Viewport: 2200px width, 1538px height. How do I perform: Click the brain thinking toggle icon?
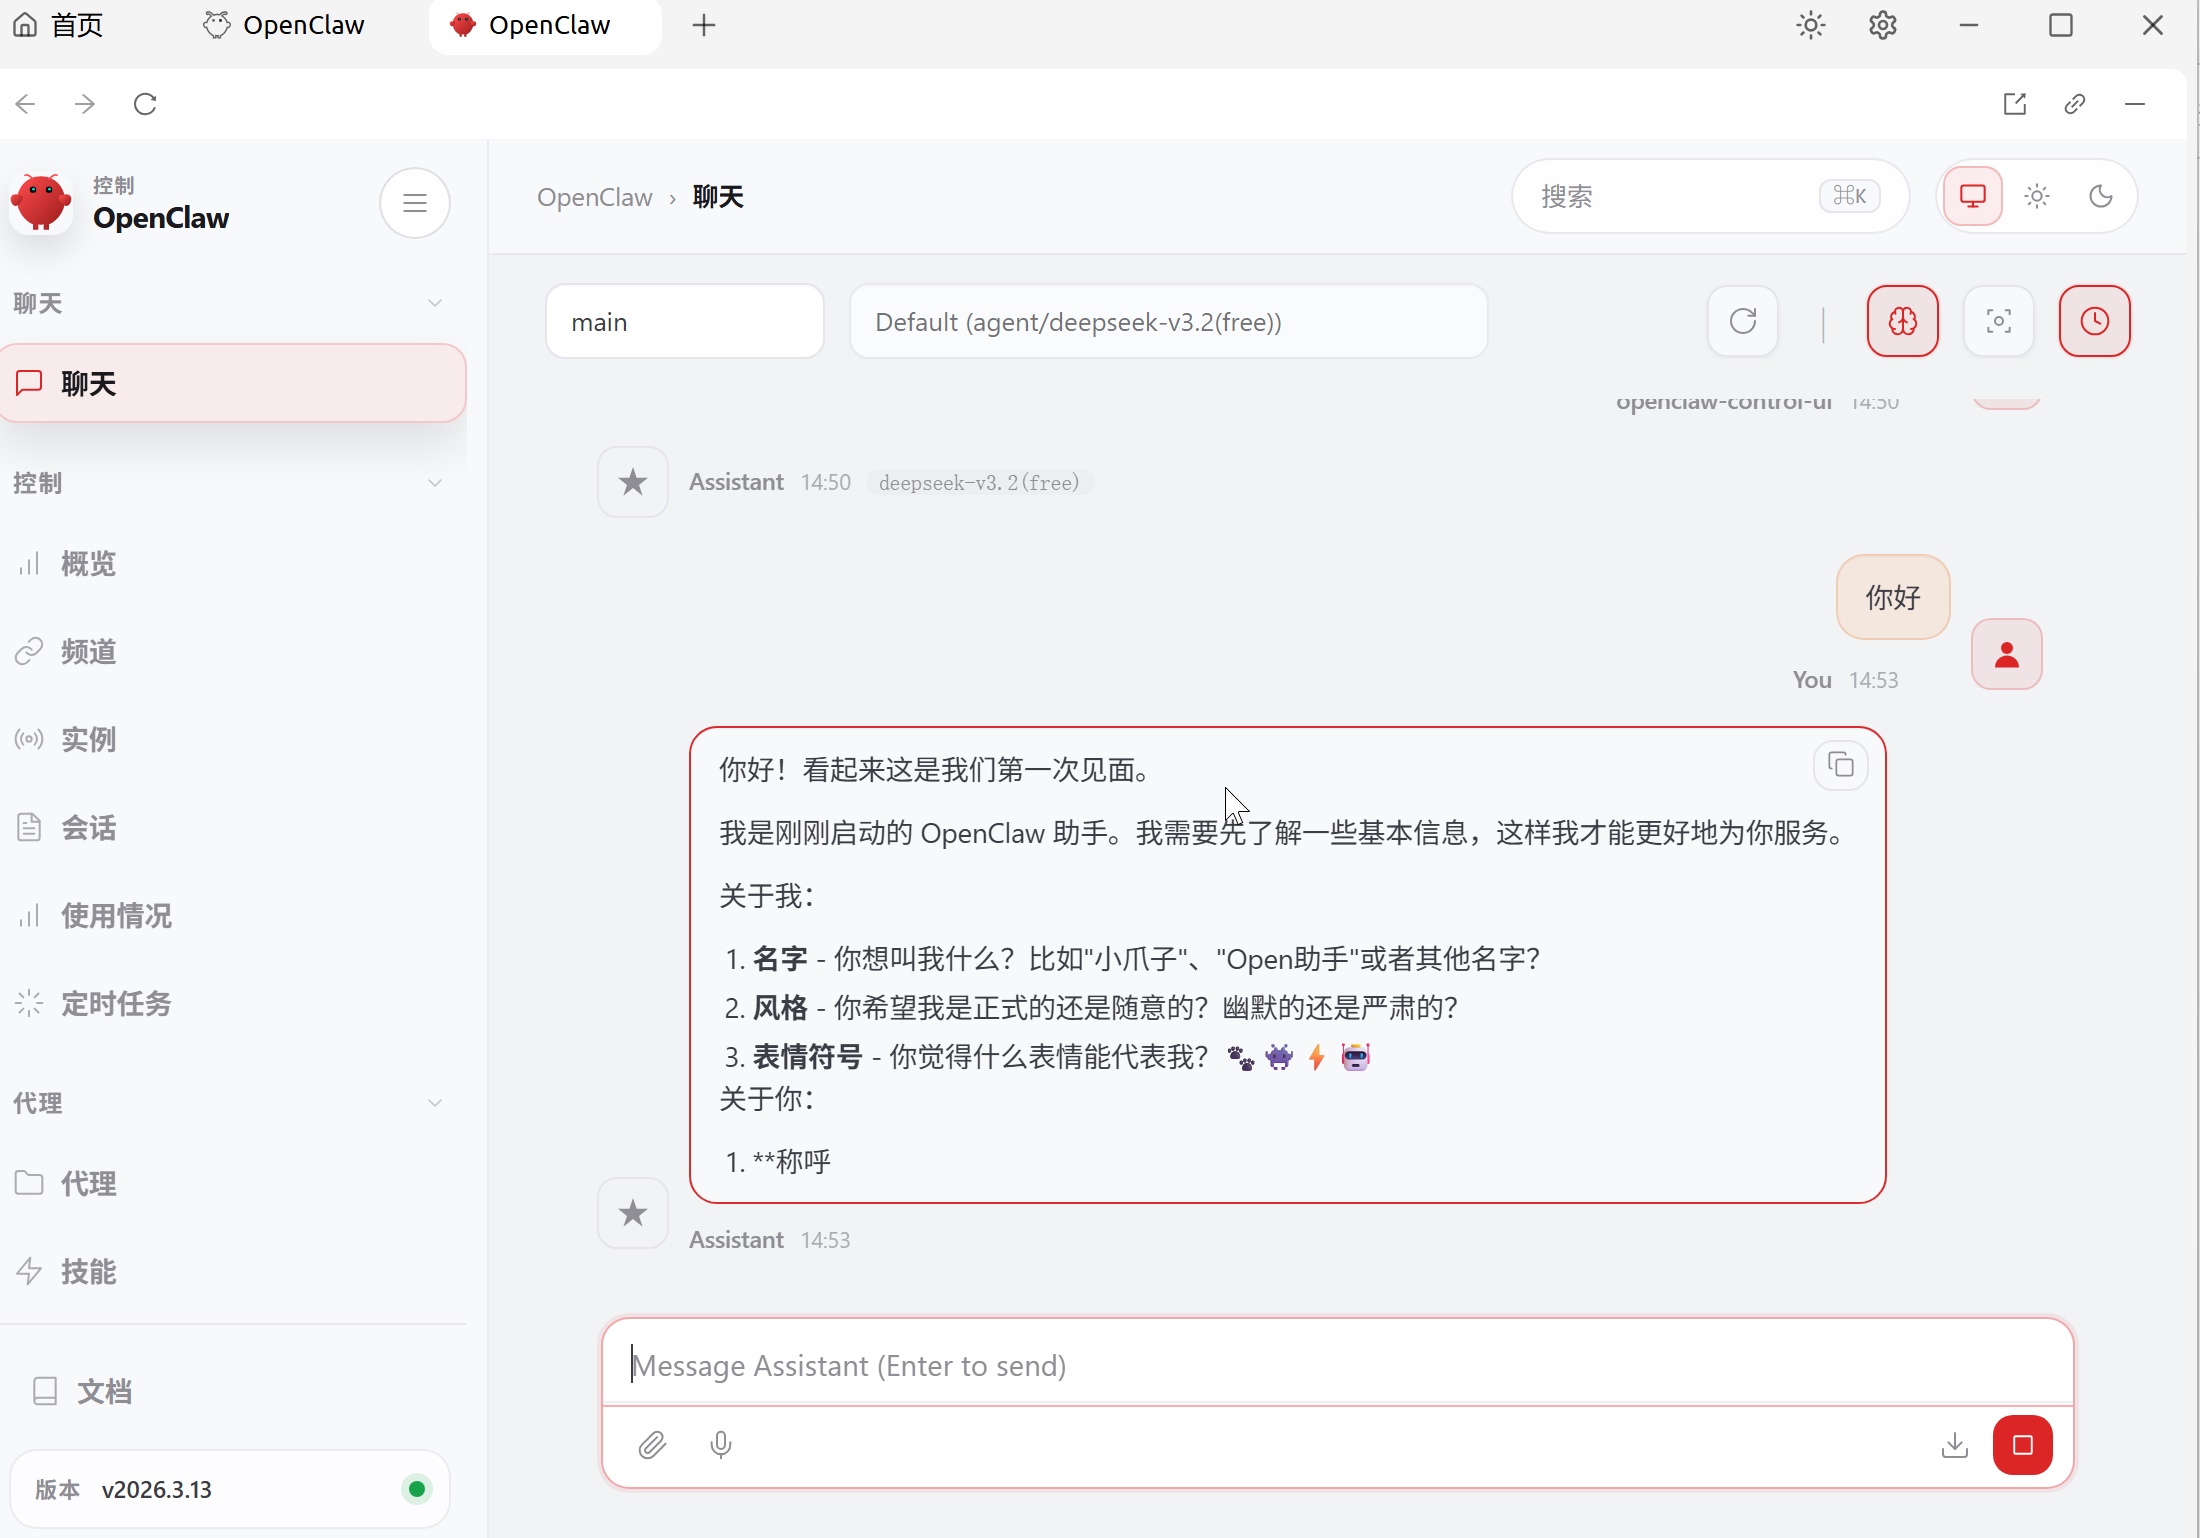tap(1902, 321)
